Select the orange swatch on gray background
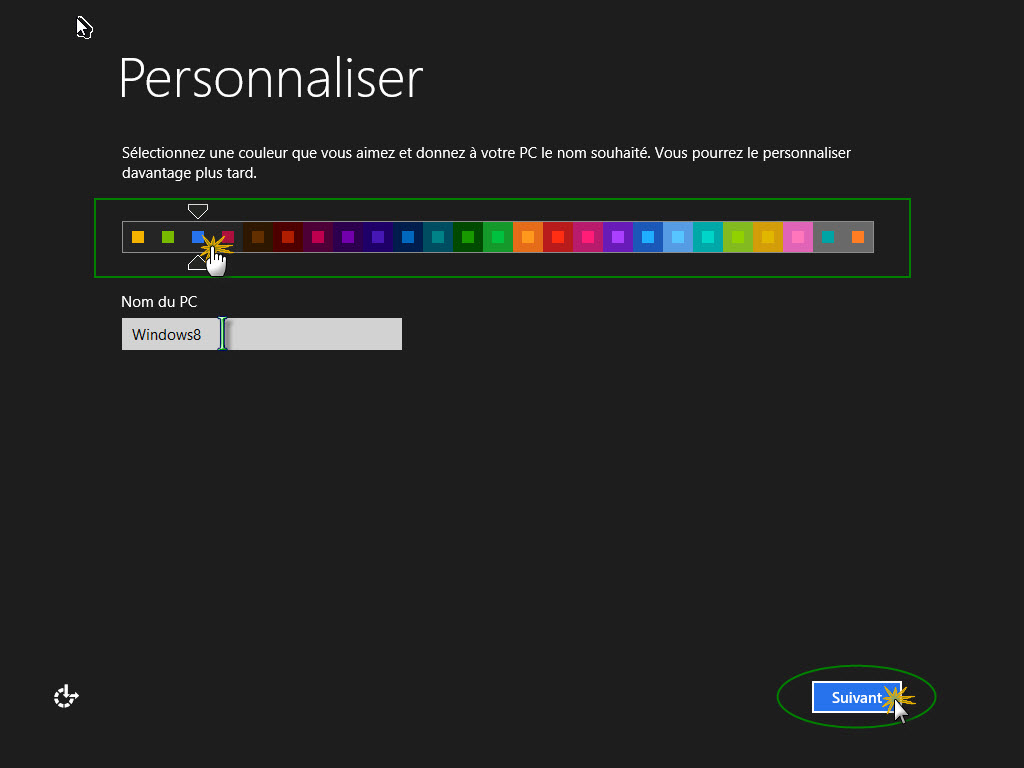The image size is (1024, 768). 859,237
